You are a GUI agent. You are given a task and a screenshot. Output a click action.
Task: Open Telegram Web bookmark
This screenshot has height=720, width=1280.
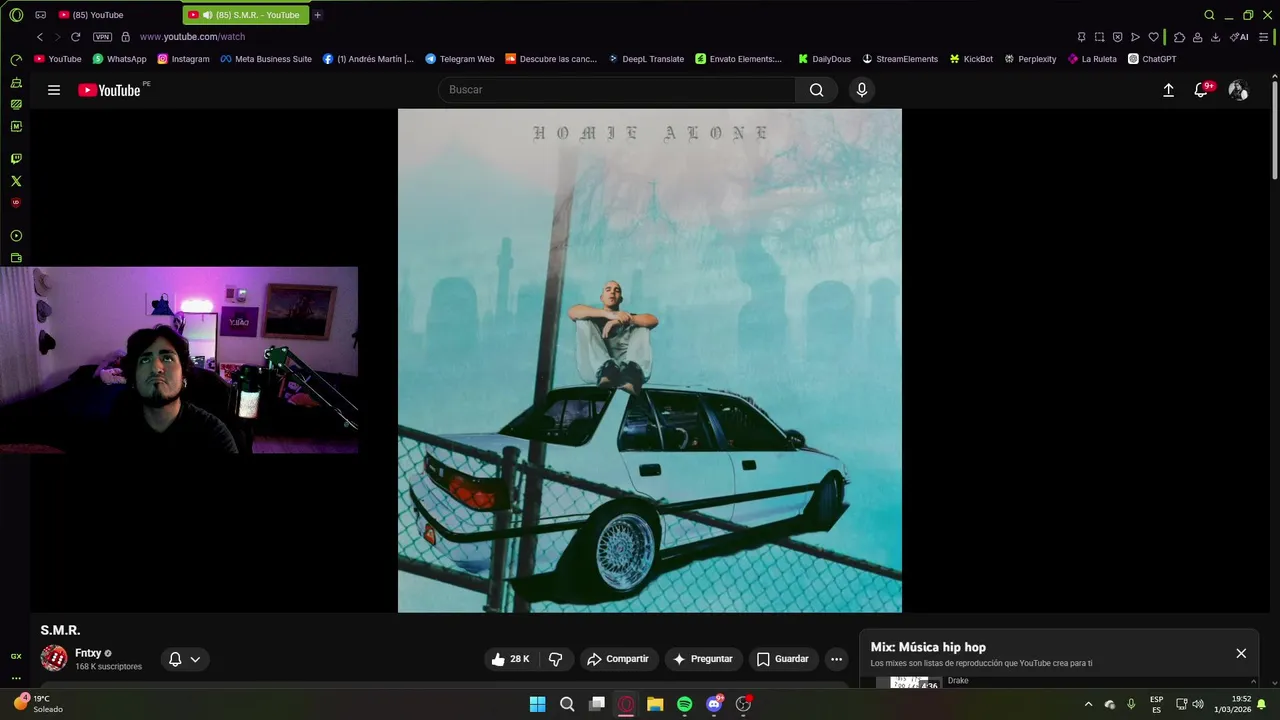tap(459, 59)
